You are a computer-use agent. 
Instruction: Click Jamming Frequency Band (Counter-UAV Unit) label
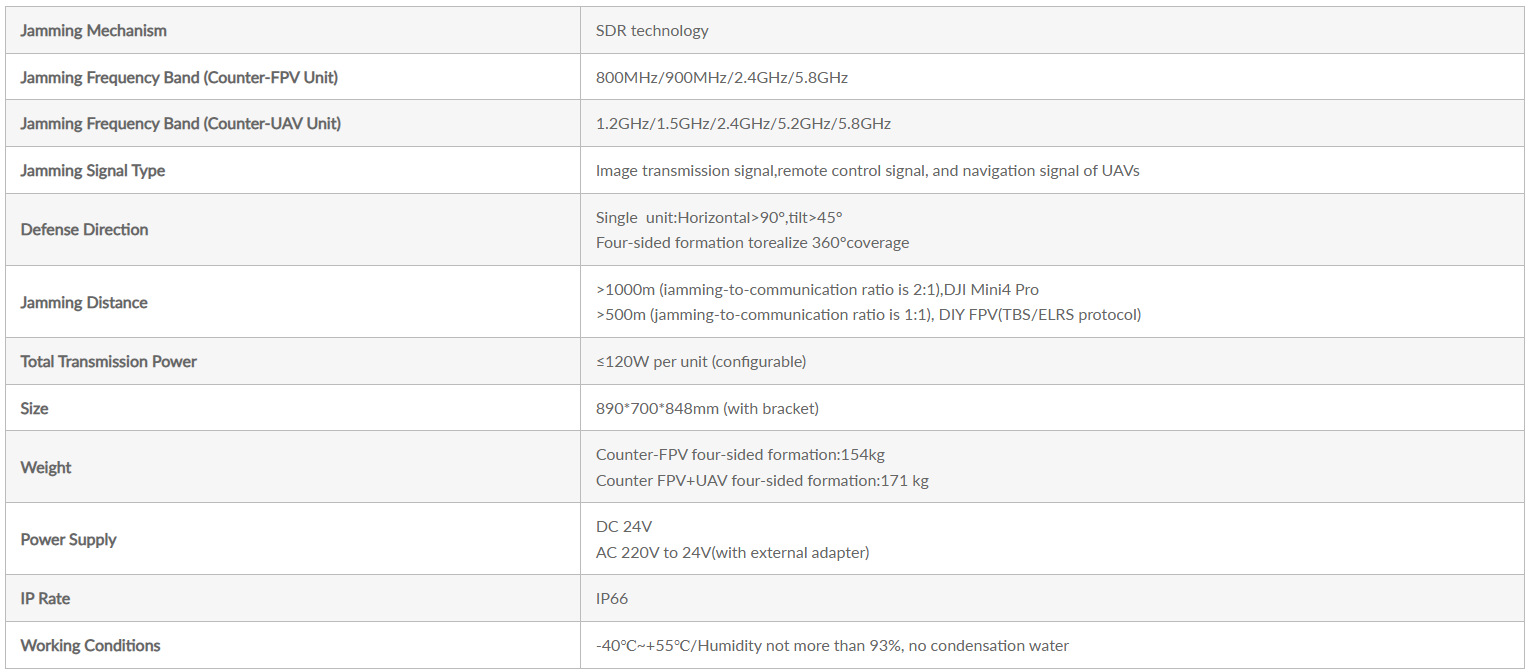point(180,124)
